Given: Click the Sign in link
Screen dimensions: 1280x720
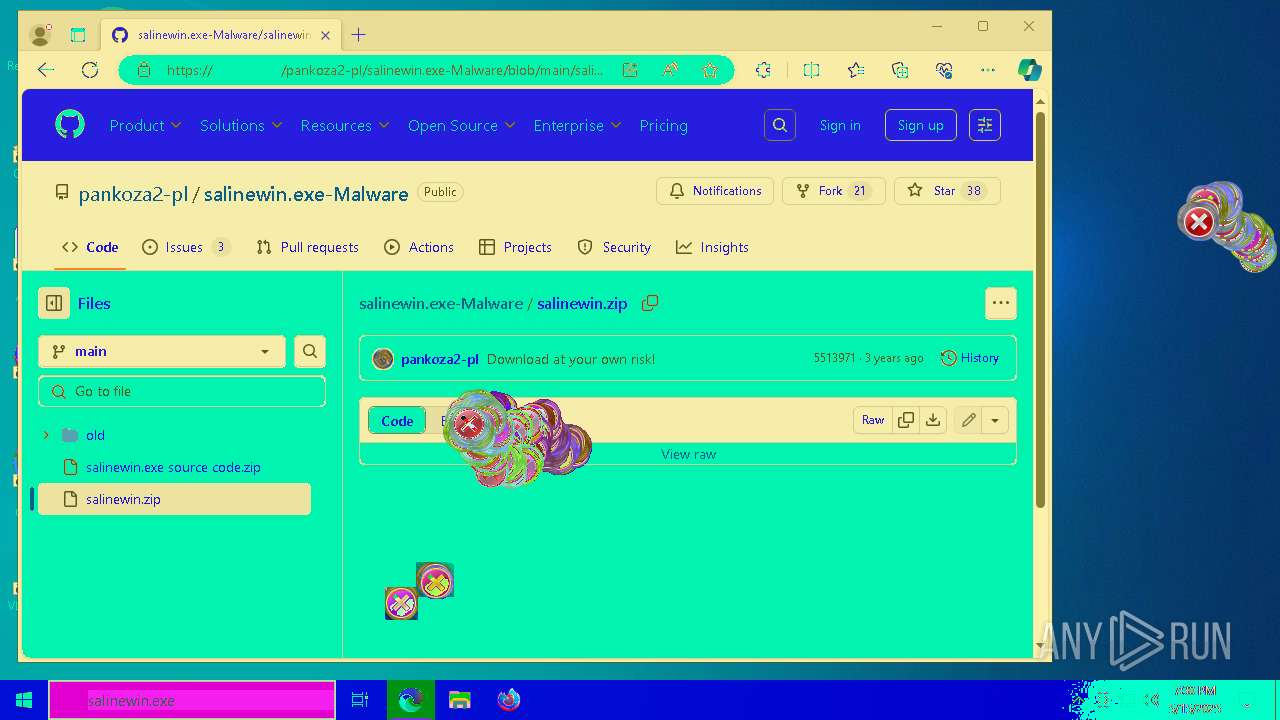Looking at the screenshot, I should (840, 125).
